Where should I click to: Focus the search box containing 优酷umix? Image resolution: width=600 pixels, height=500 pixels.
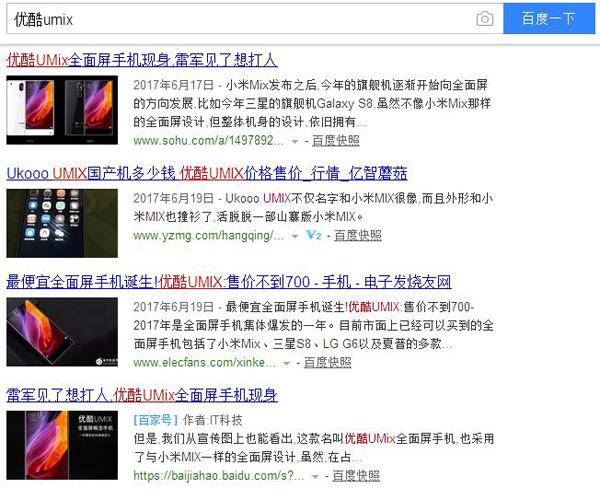255,18
